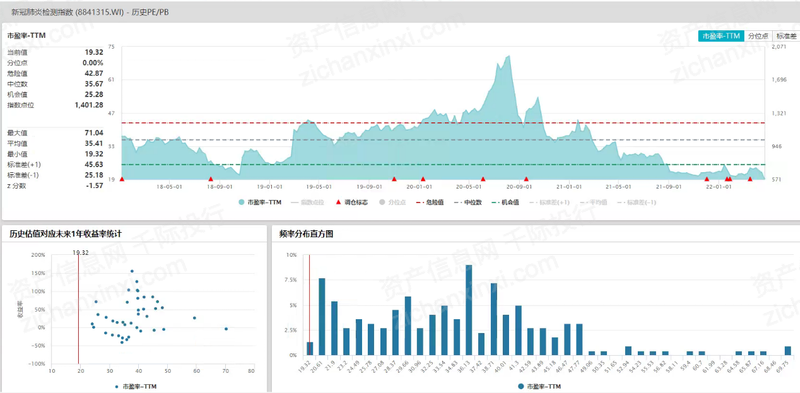The height and width of the screenshot is (393, 800).
Task: Click the first red triangle at chart's left edge
Action: (121, 179)
